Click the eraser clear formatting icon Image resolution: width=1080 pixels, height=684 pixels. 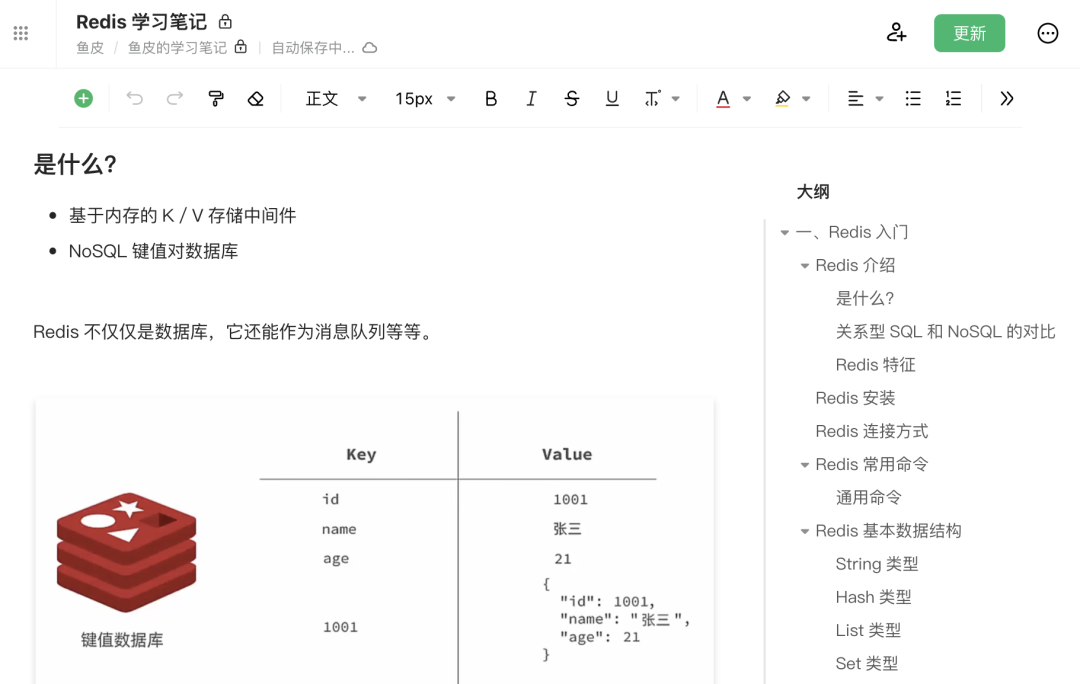click(256, 98)
